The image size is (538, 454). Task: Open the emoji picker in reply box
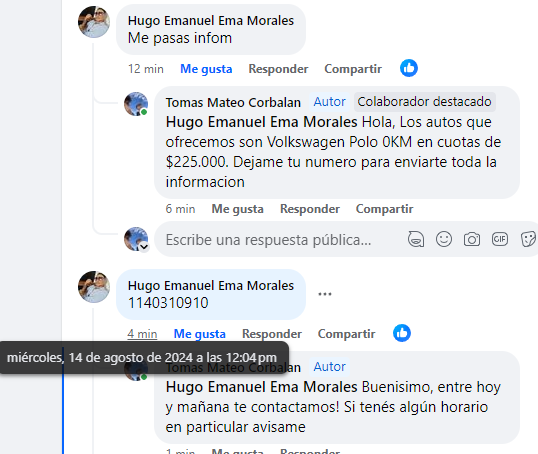pyautogui.click(x=444, y=239)
